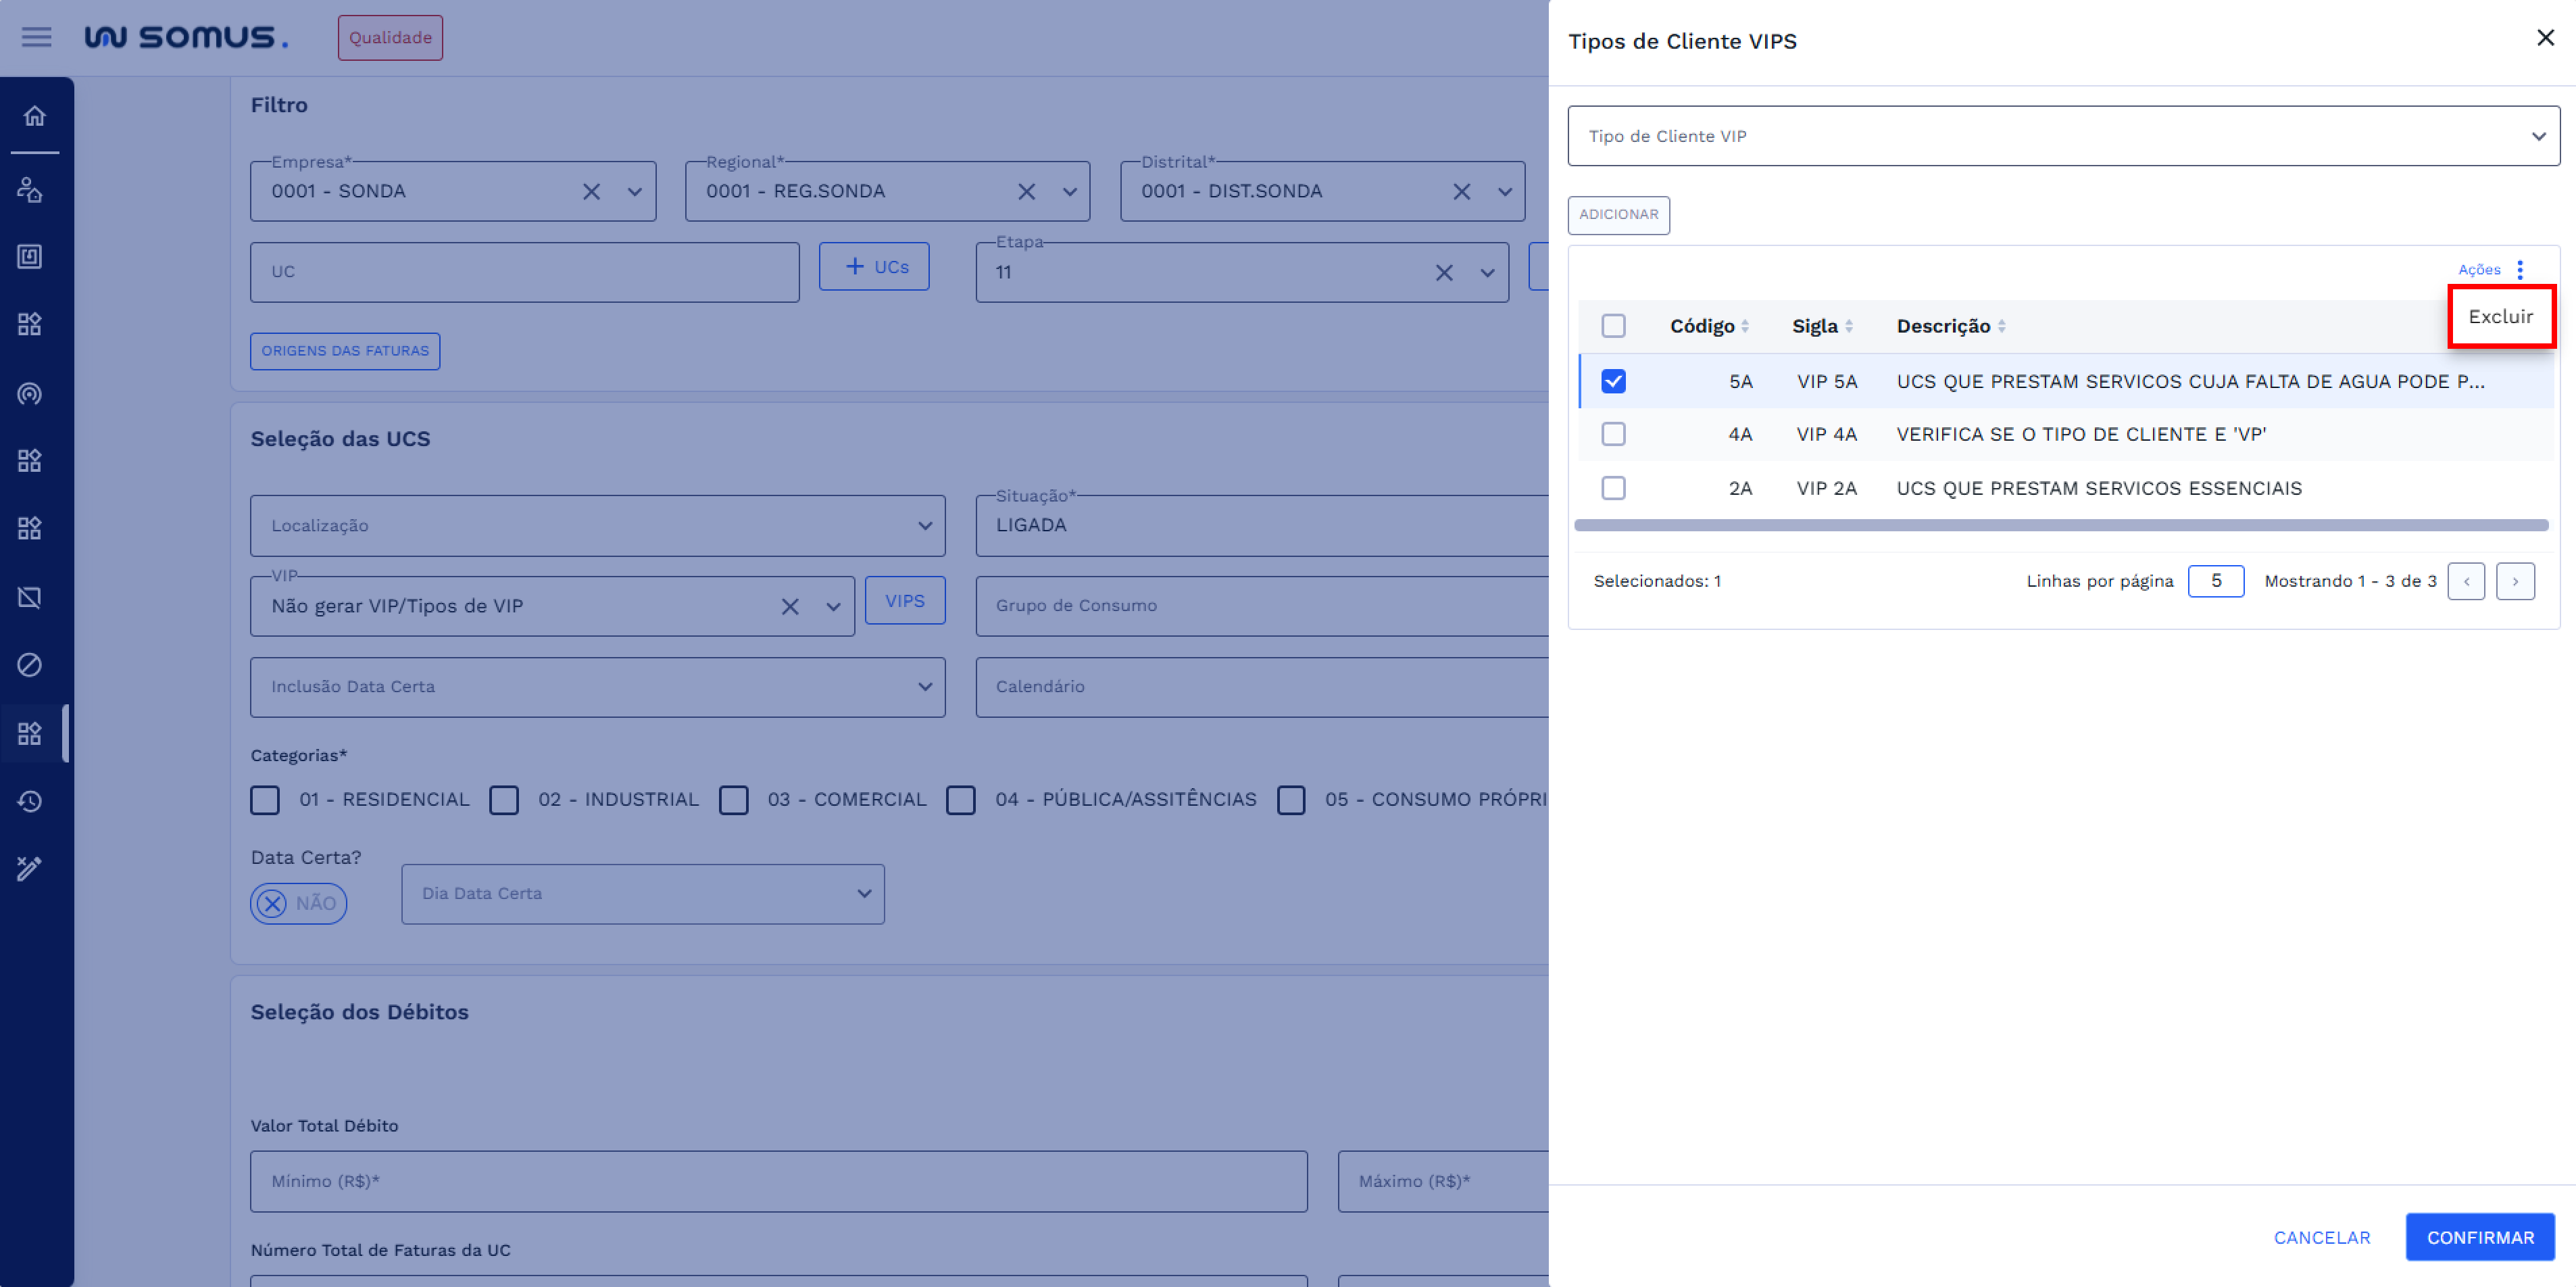Click the magic wand sidebar icon
The width and height of the screenshot is (2576, 1287).
(30, 868)
